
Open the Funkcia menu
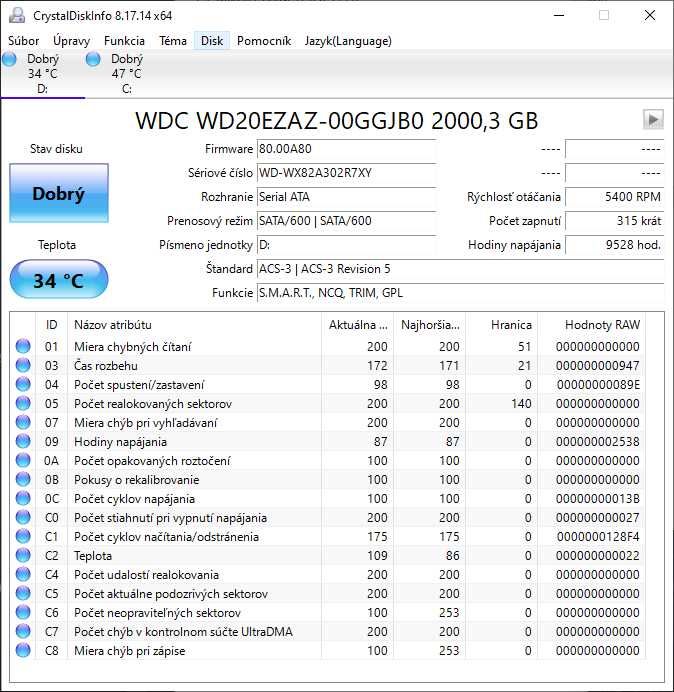click(x=124, y=41)
